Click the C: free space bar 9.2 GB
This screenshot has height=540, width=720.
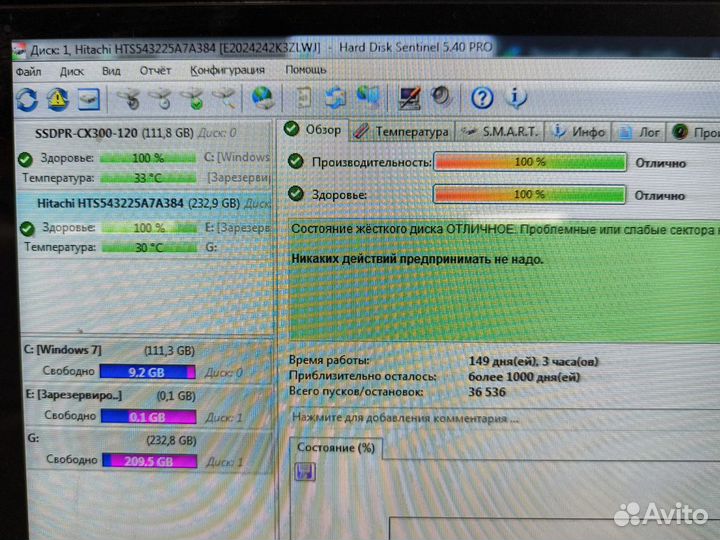point(150,371)
